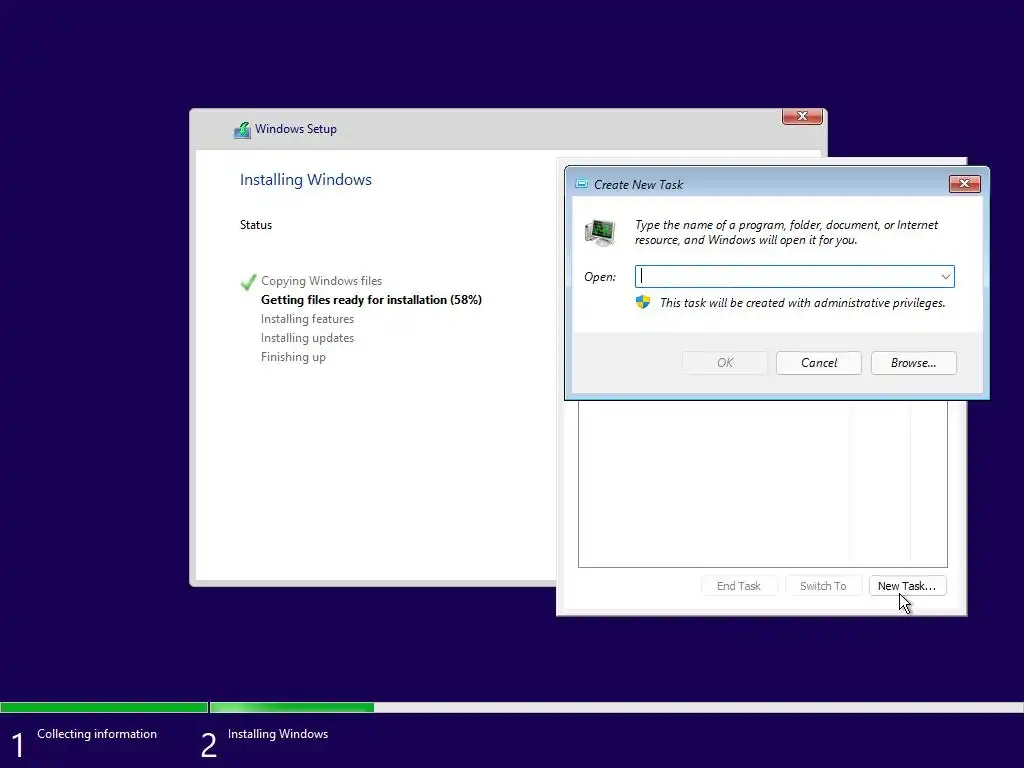
Task: Click the Collecting information stage label
Action: [97, 734]
